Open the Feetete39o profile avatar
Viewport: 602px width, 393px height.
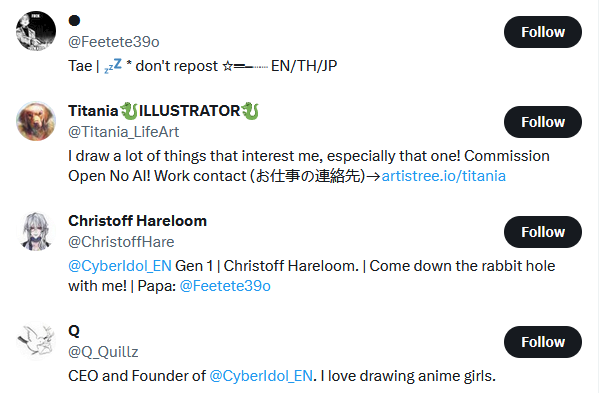click(x=36, y=31)
